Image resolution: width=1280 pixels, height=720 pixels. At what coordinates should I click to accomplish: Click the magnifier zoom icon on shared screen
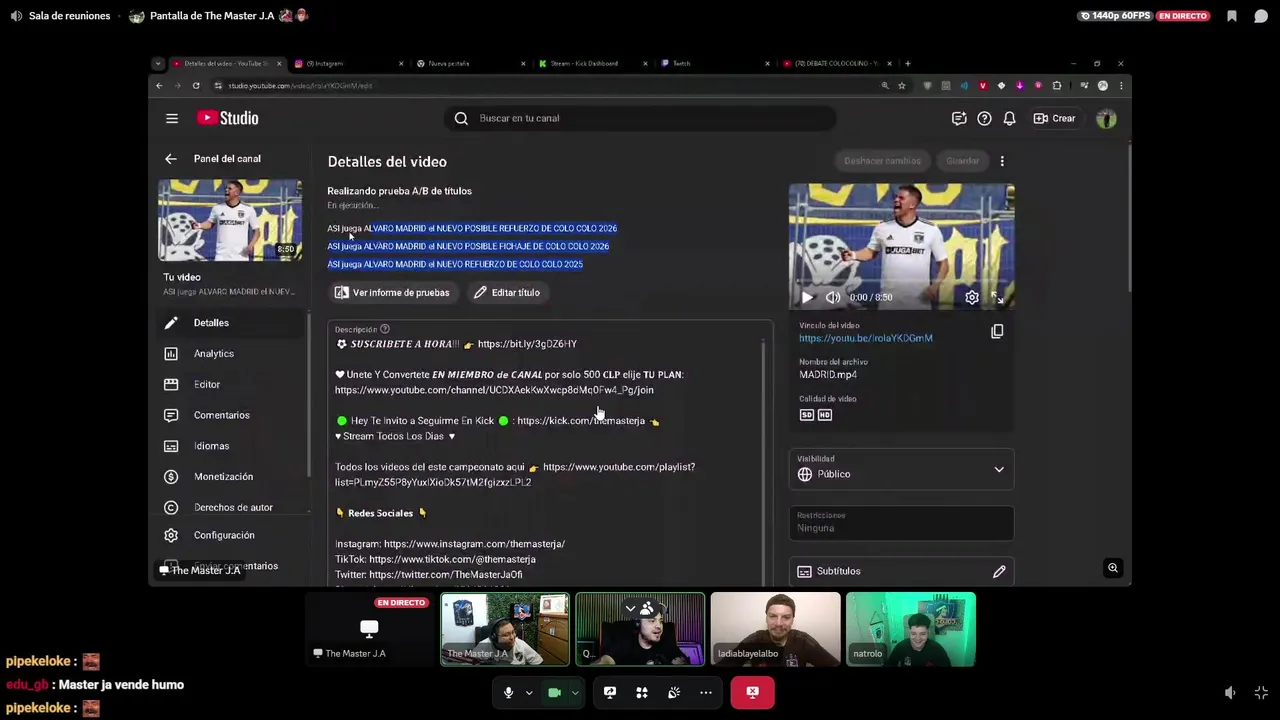pyautogui.click(x=1113, y=568)
